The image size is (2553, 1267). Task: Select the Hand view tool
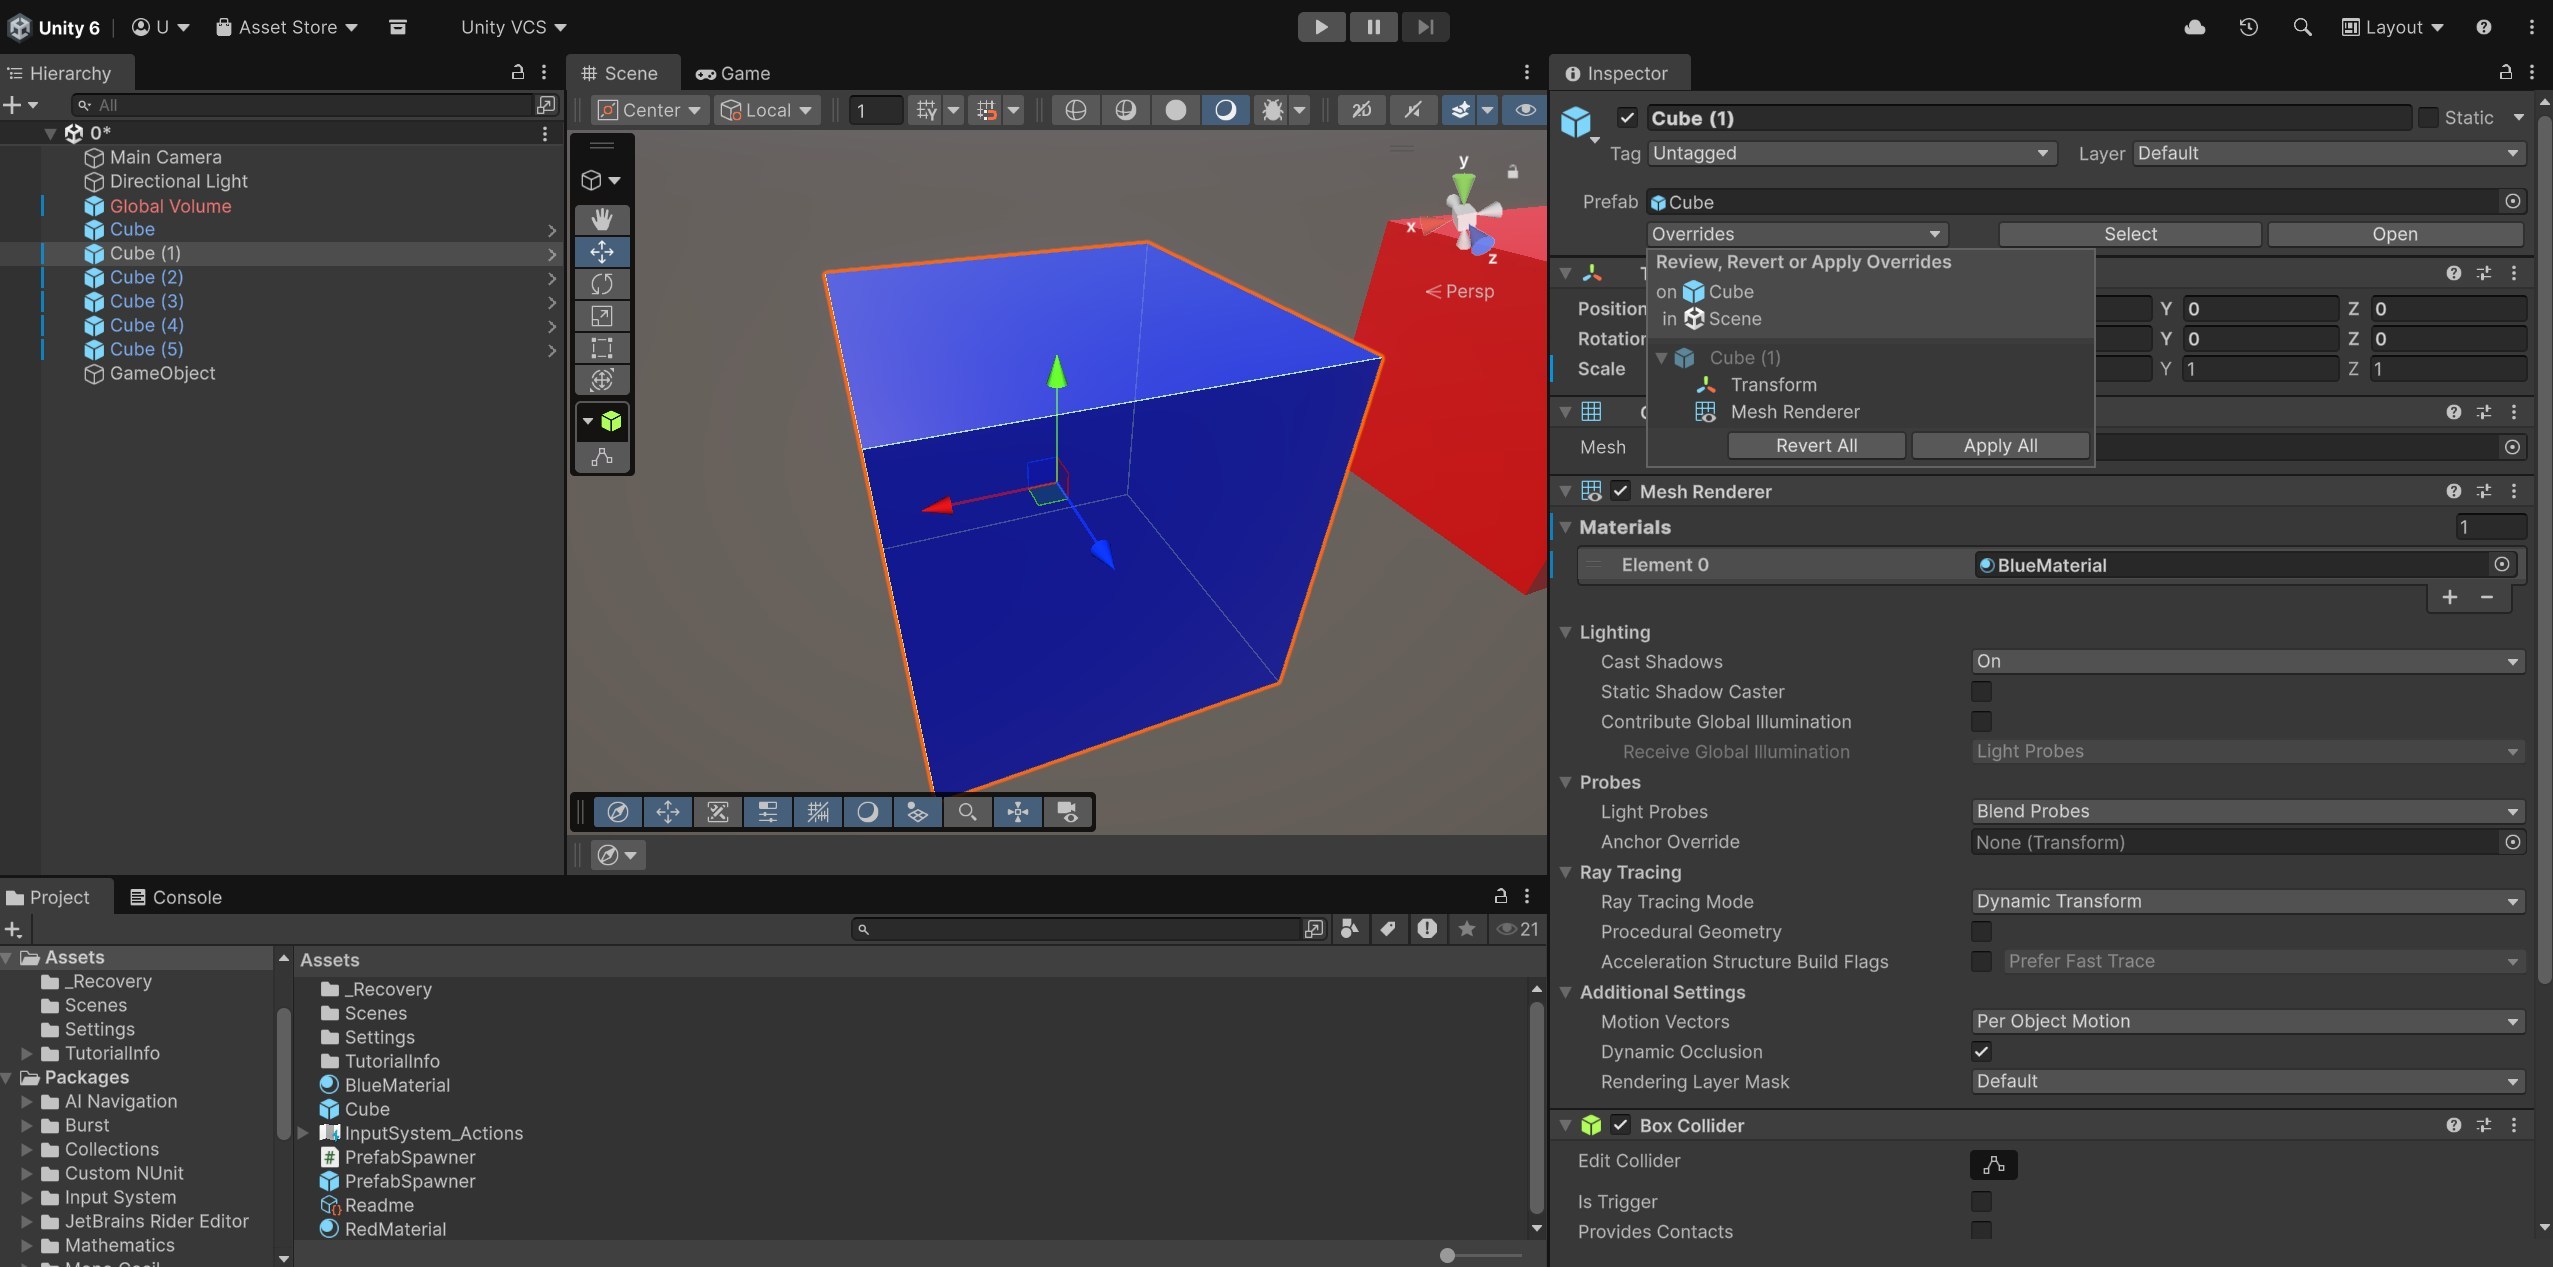602,219
